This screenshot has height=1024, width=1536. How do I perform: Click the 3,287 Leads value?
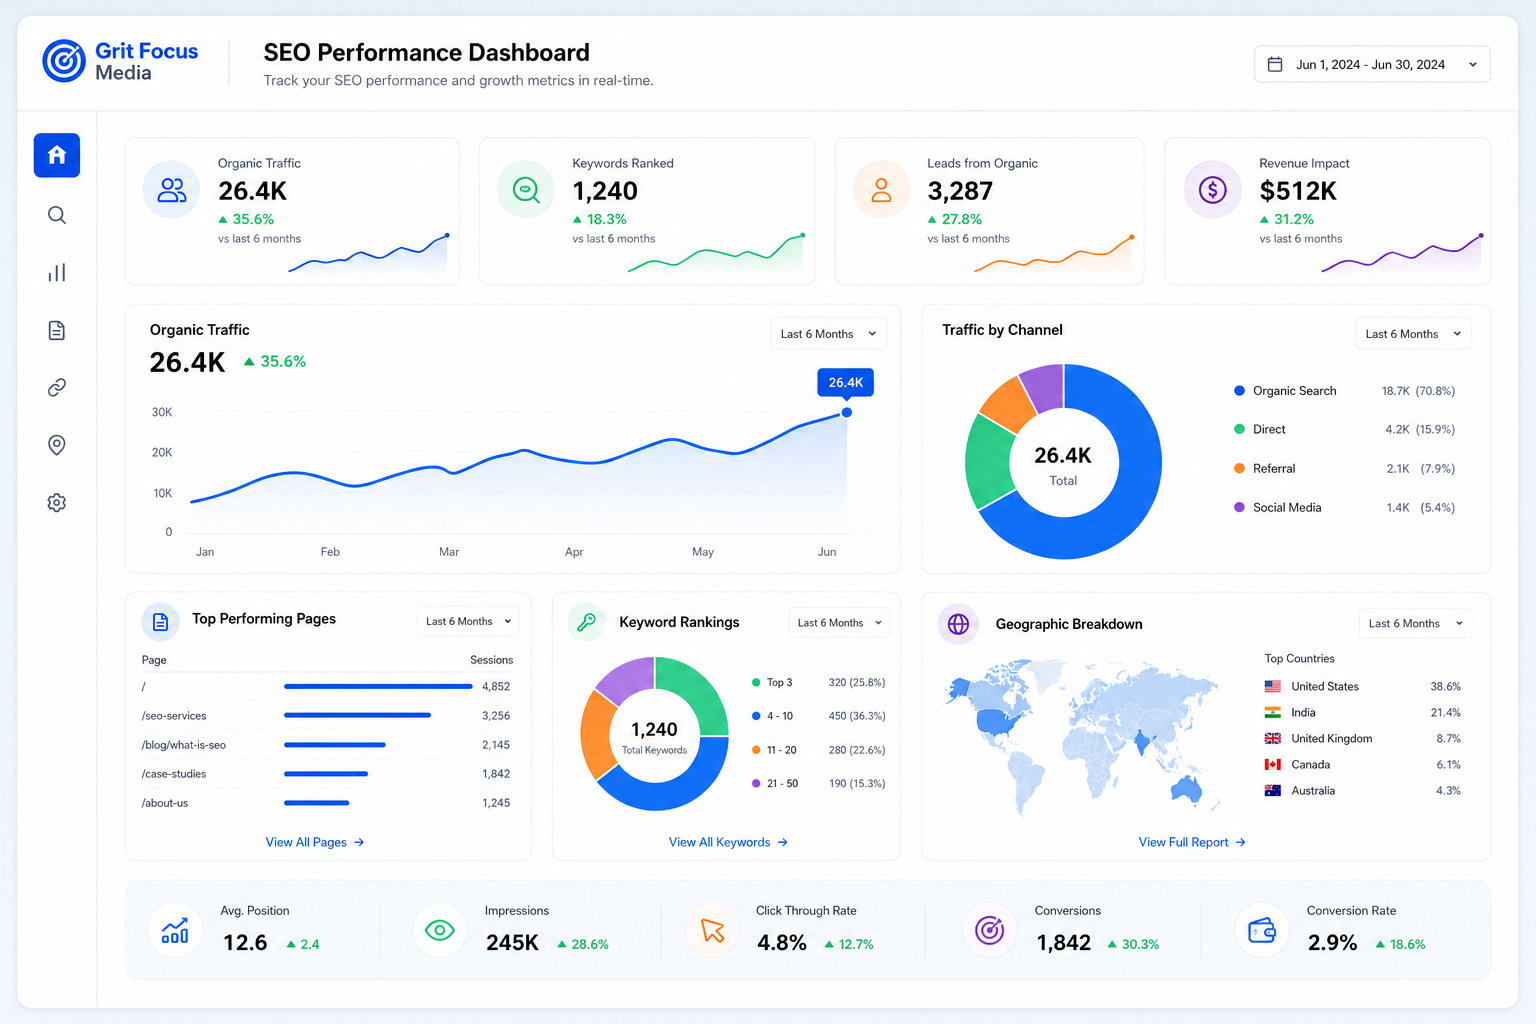coord(960,191)
